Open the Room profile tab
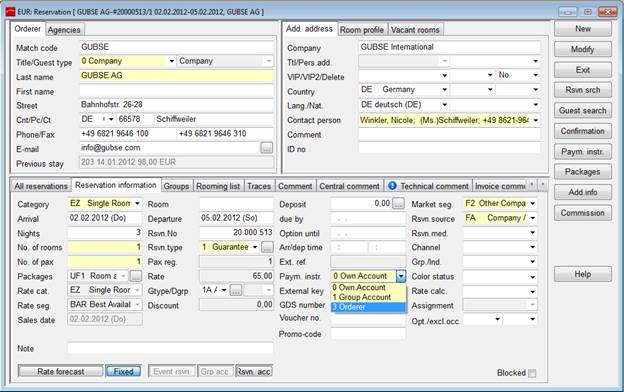624x392 pixels. [x=362, y=30]
